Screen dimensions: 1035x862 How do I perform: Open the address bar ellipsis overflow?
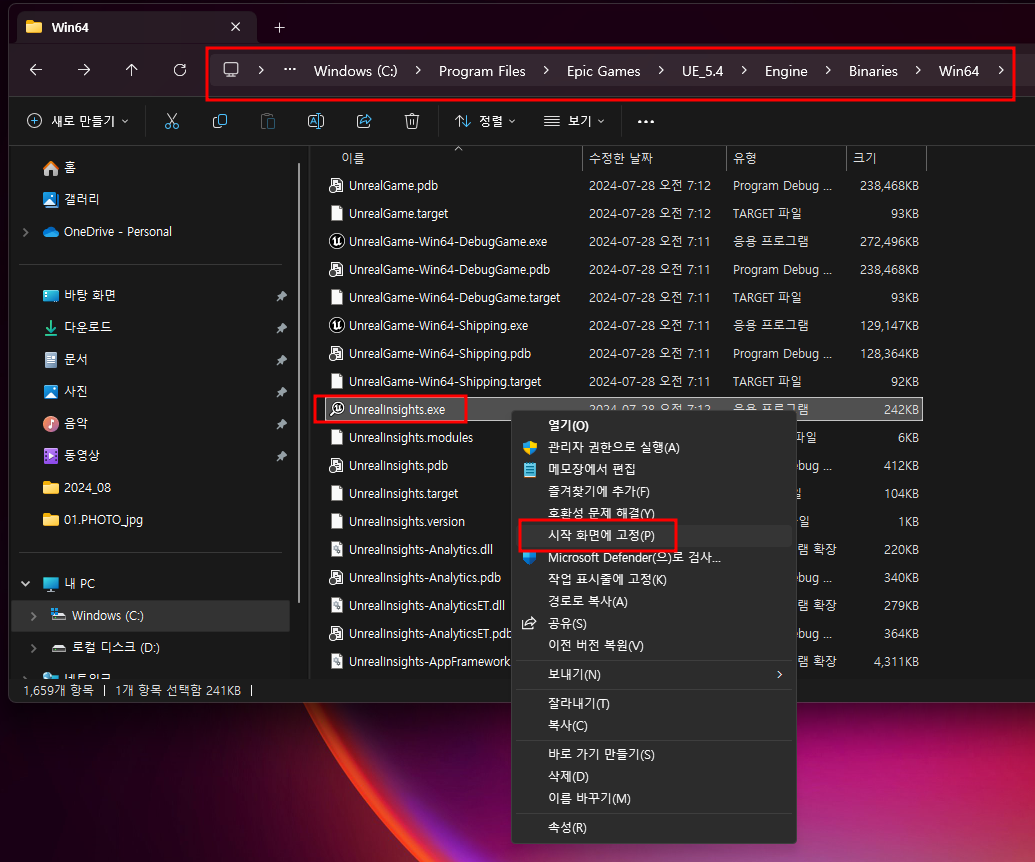(290, 70)
